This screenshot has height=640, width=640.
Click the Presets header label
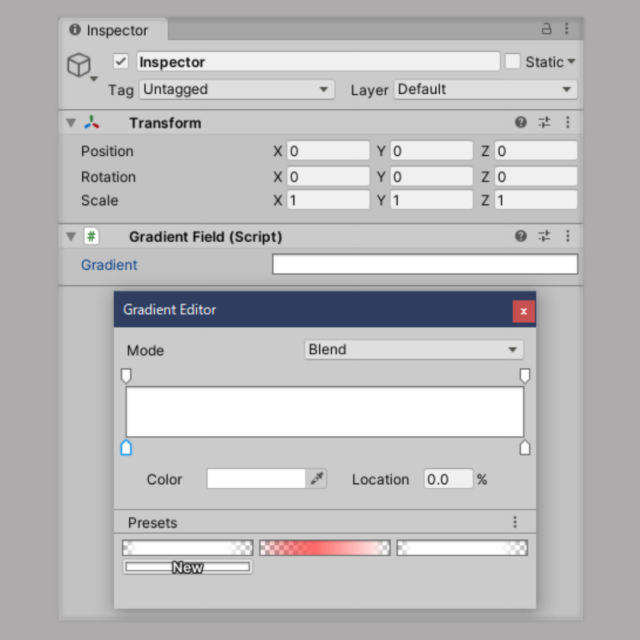[x=152, y=522]
